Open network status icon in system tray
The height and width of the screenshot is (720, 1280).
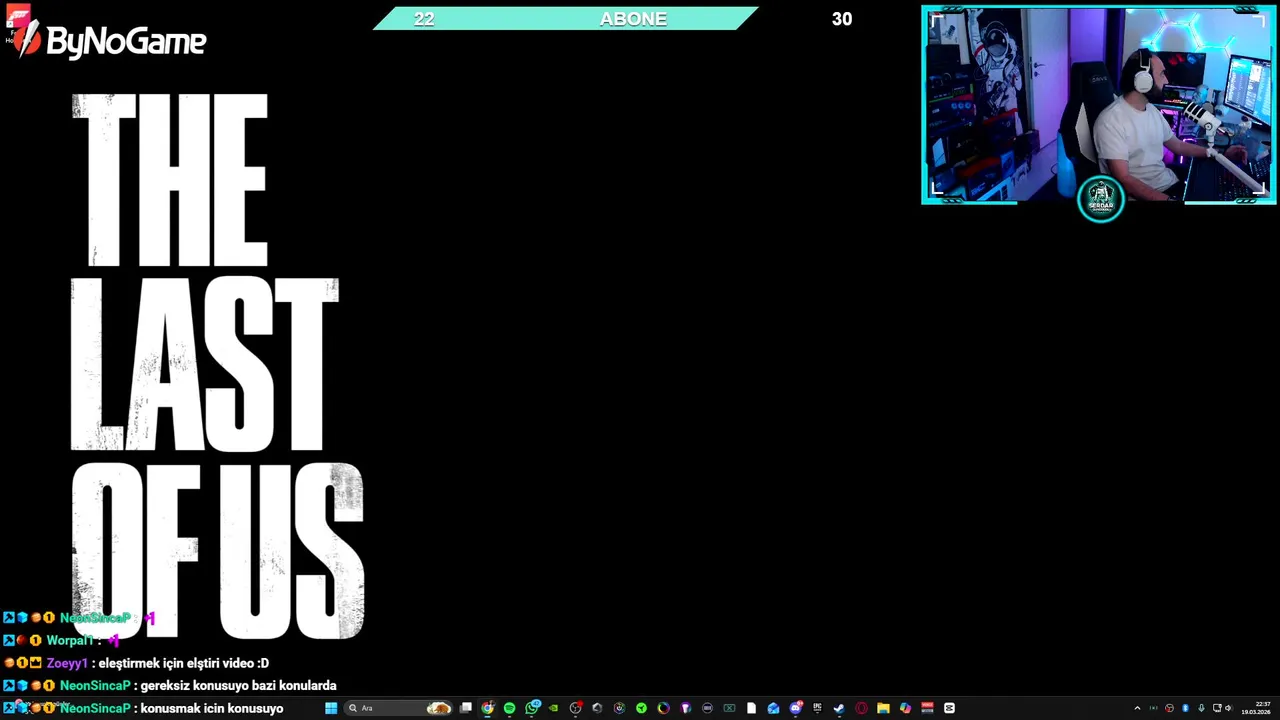pyautogui.click(x=1217, y=708)
